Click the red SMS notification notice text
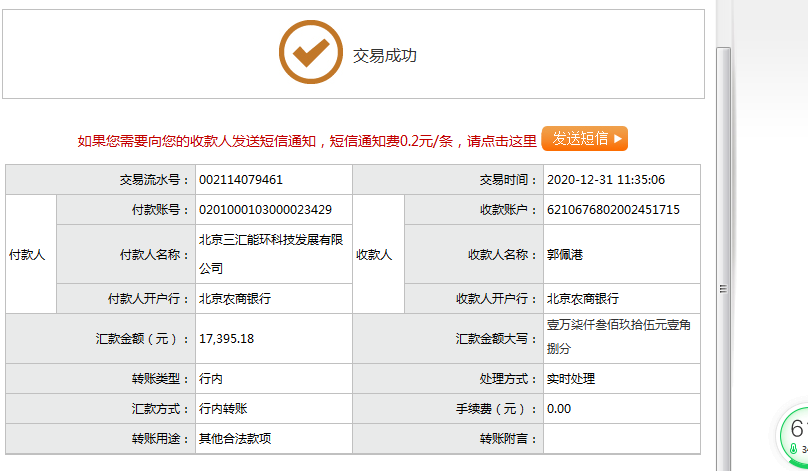 308,141
